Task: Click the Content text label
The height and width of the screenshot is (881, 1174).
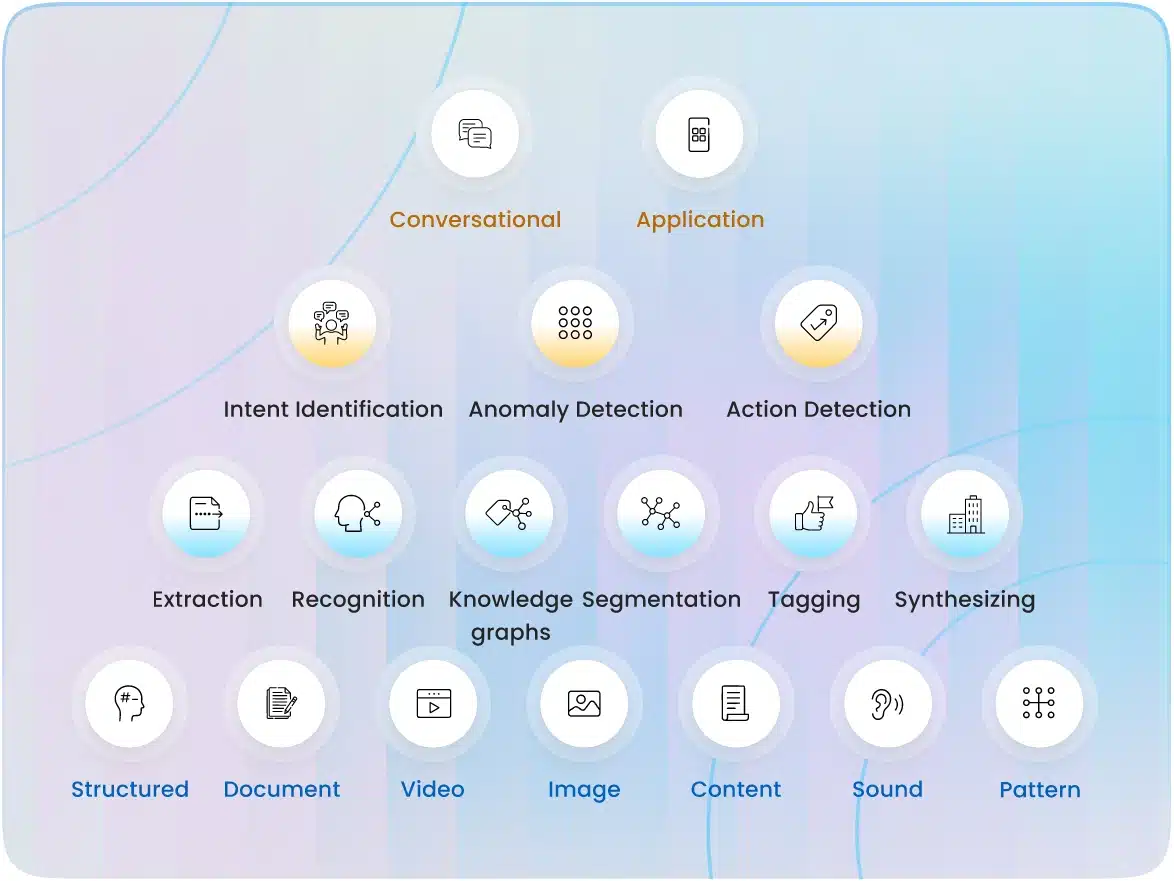Action: [736, 789]
